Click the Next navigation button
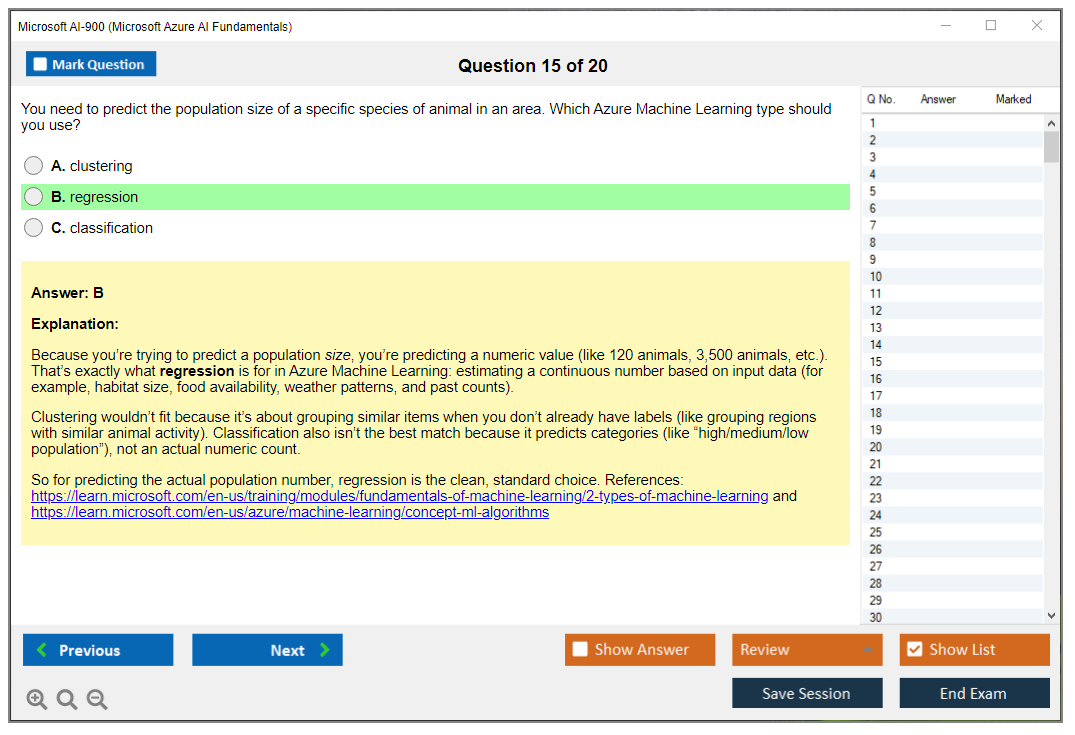1075x735 pixels. pyautogui.click(x=267, y=649)
